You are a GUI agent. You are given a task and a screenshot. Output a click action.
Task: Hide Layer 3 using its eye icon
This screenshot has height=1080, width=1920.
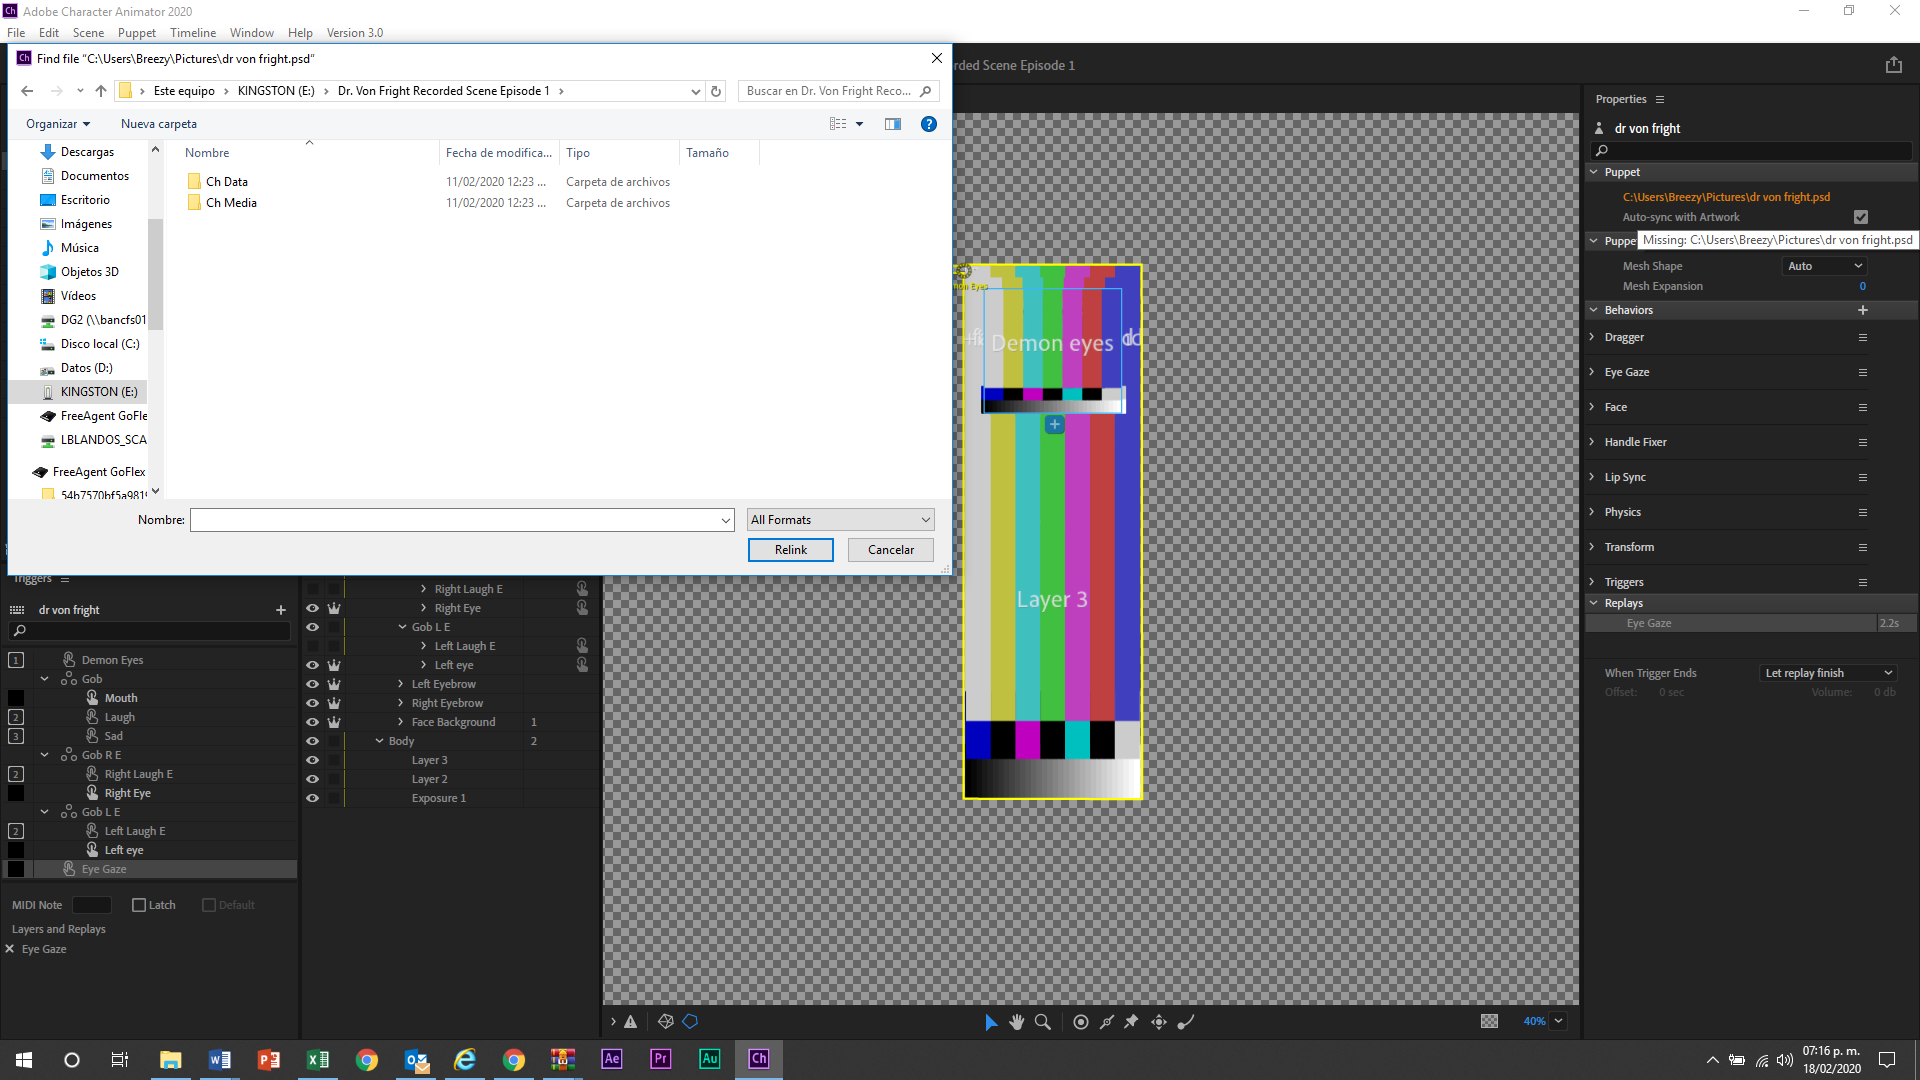click(x=312, y=760)
